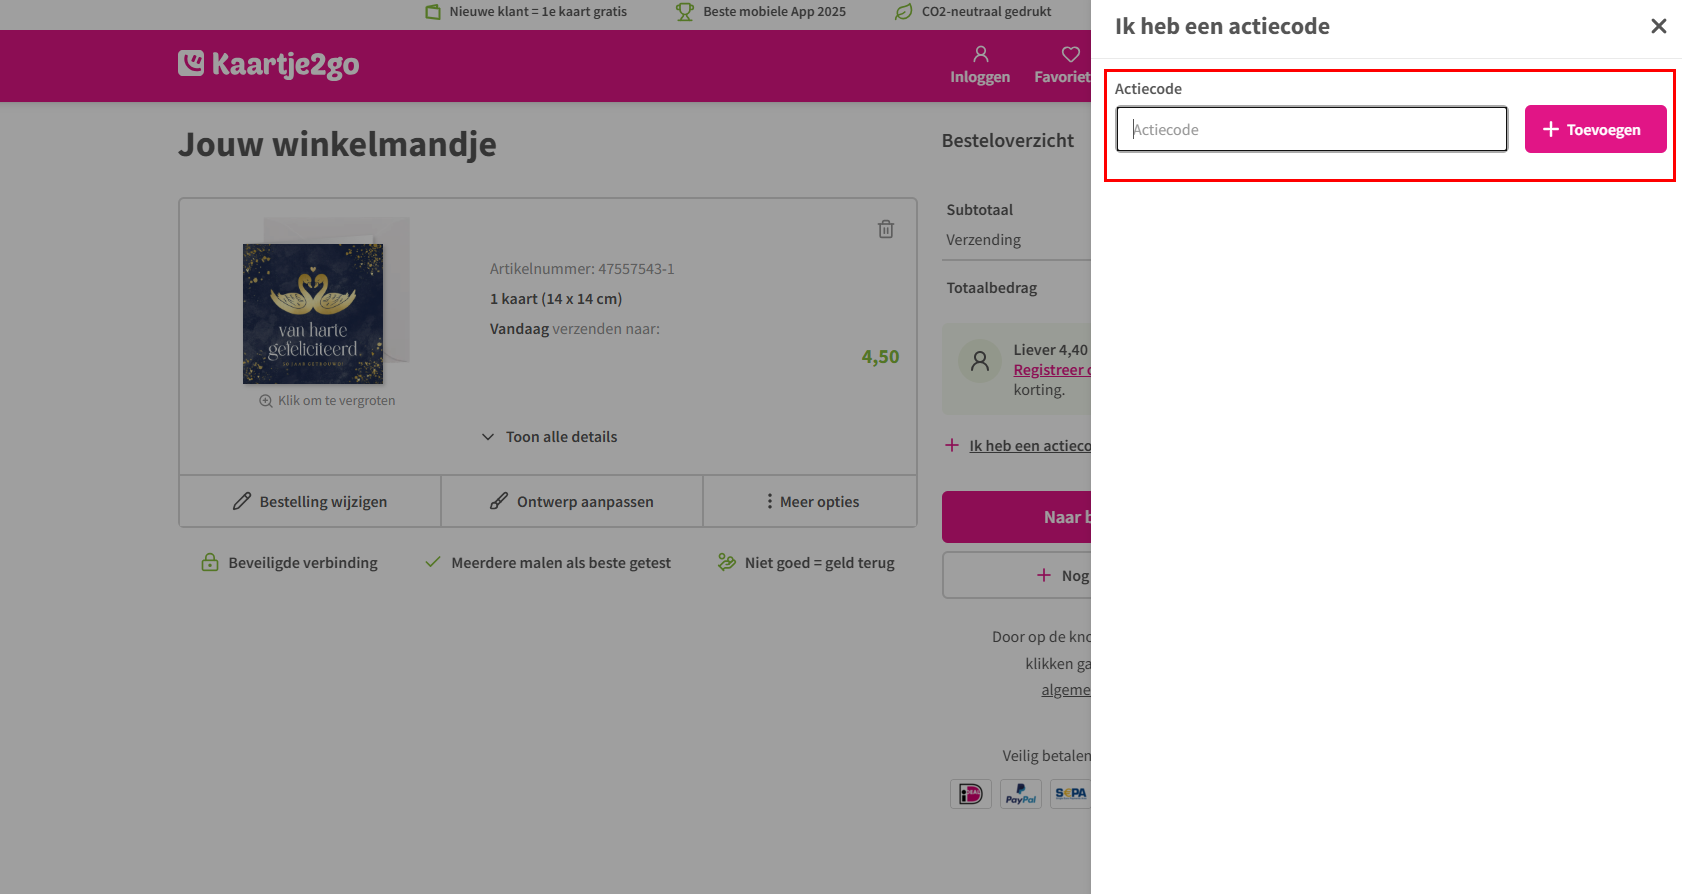Click the 'algeme…' terms link
This screenshot has height=894, width=1682.
[x=1066, y=690]
